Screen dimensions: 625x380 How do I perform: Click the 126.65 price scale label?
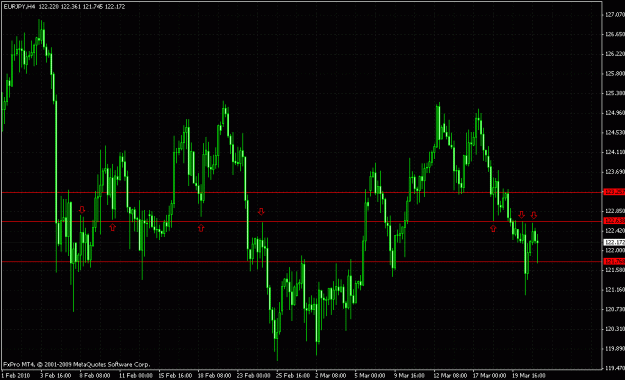(615, 34)
